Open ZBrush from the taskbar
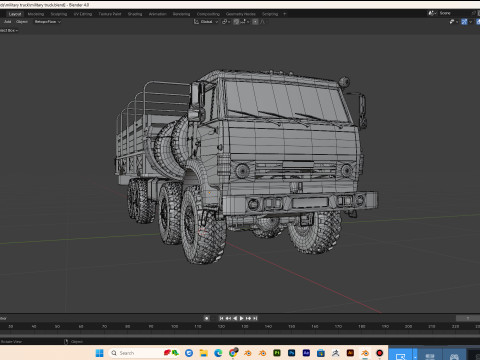Screen dimensions: 480x360 click(x=336, y=353)
